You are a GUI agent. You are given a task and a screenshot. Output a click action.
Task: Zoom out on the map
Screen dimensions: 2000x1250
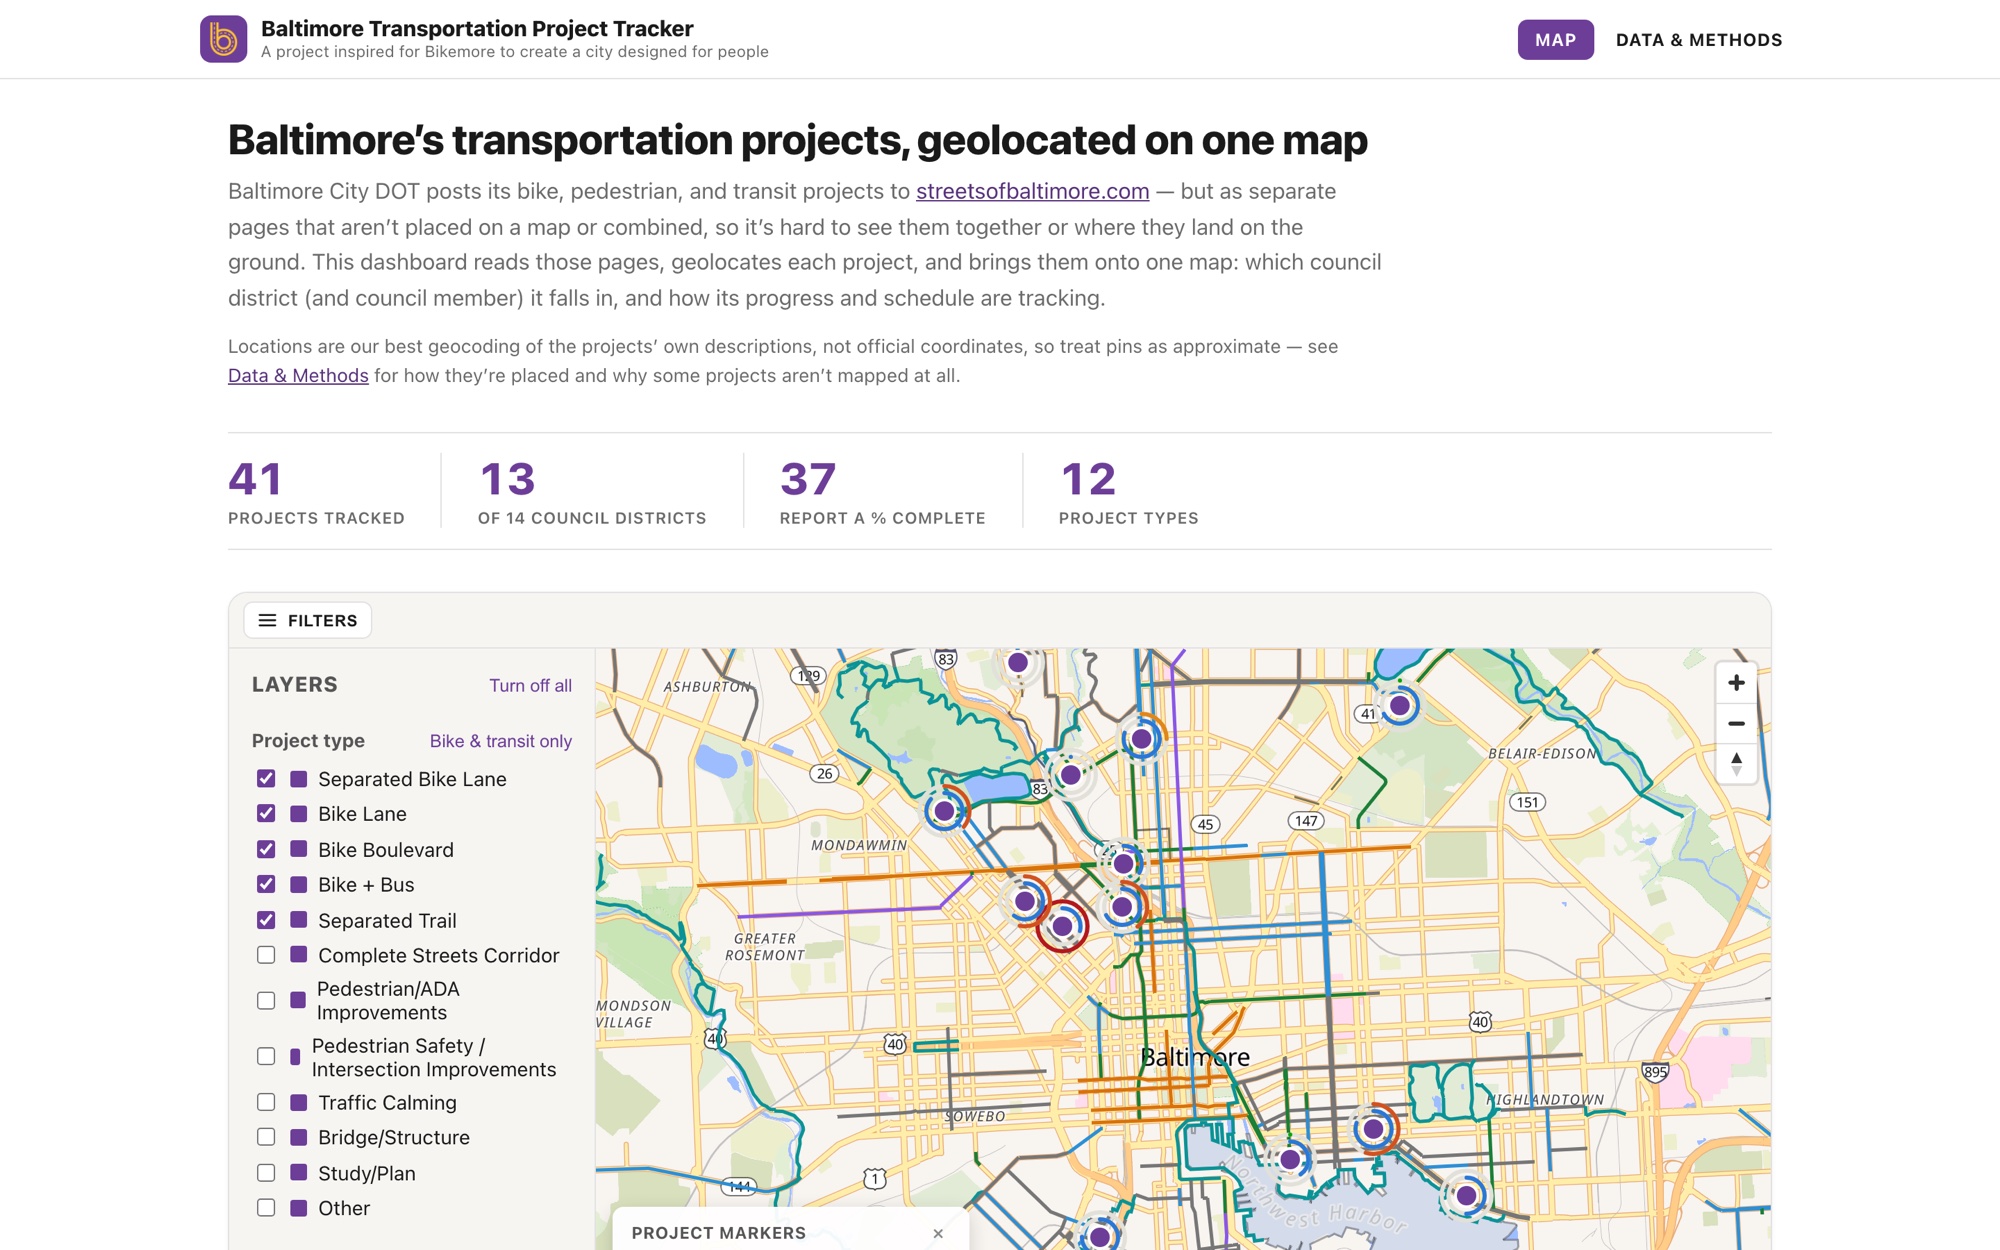click(x=1736, y=723)
